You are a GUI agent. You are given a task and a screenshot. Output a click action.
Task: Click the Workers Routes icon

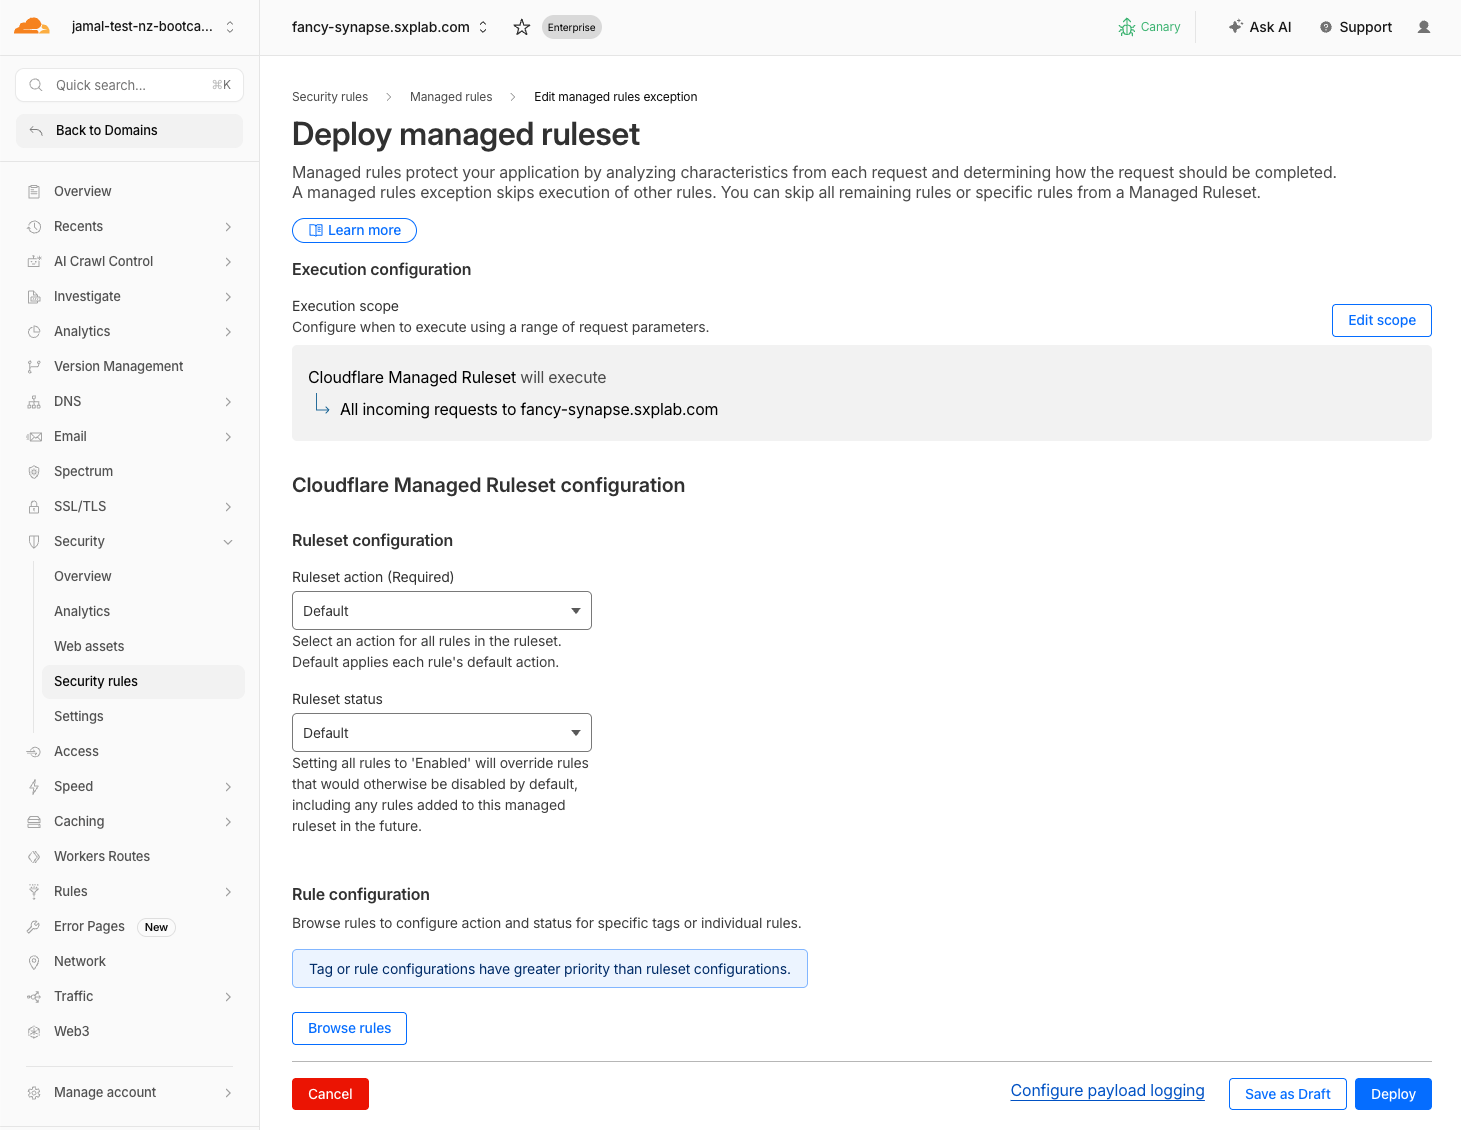[x=34, y=856]
